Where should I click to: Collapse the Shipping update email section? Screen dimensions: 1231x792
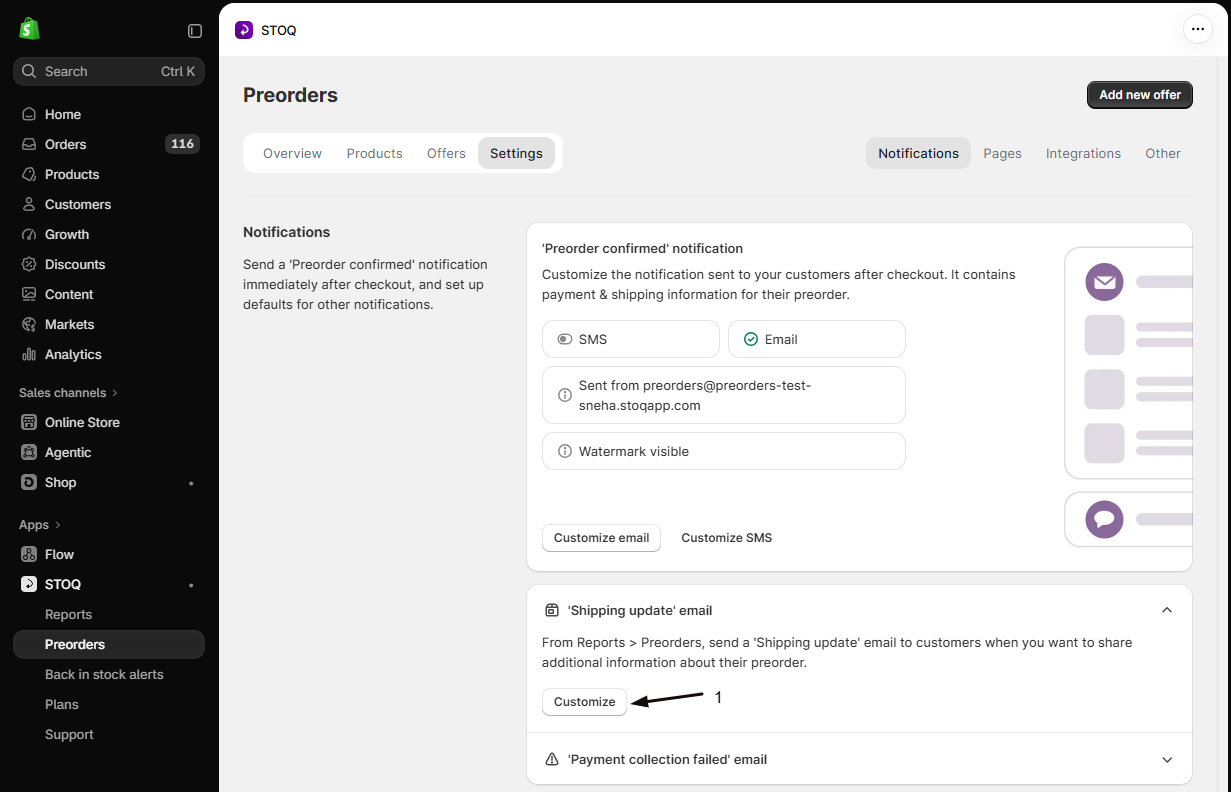coord(1167,610)
